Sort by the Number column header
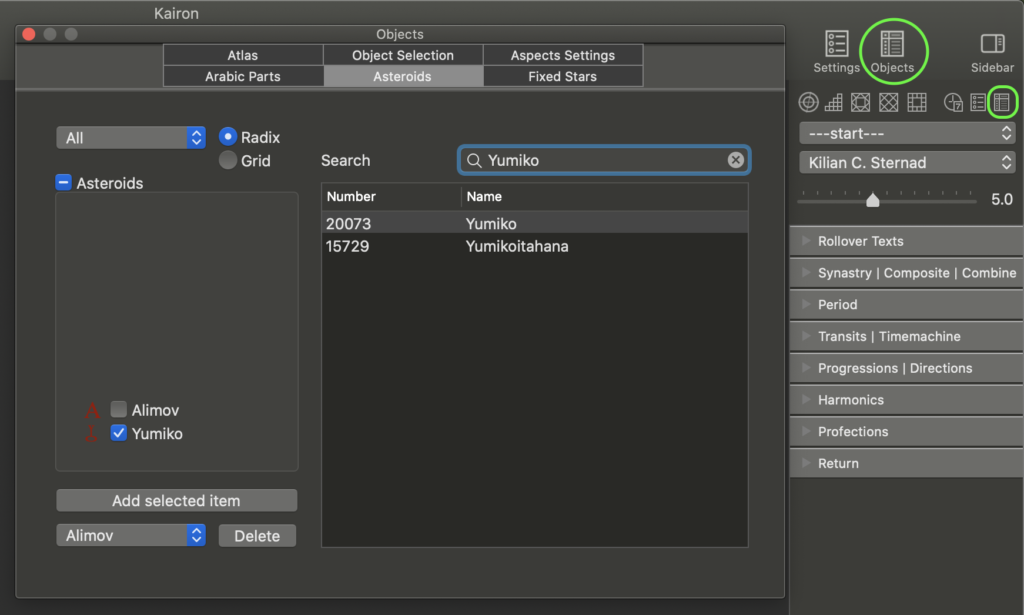Image resolution: width=1024 pixels, height=615 pixels. click(x=391, y=197)
